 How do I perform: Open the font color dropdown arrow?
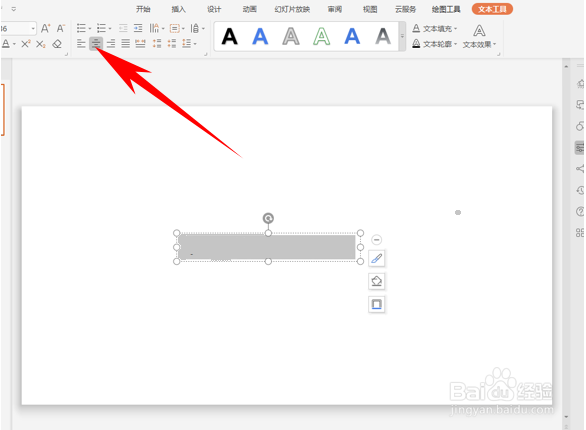14,44
